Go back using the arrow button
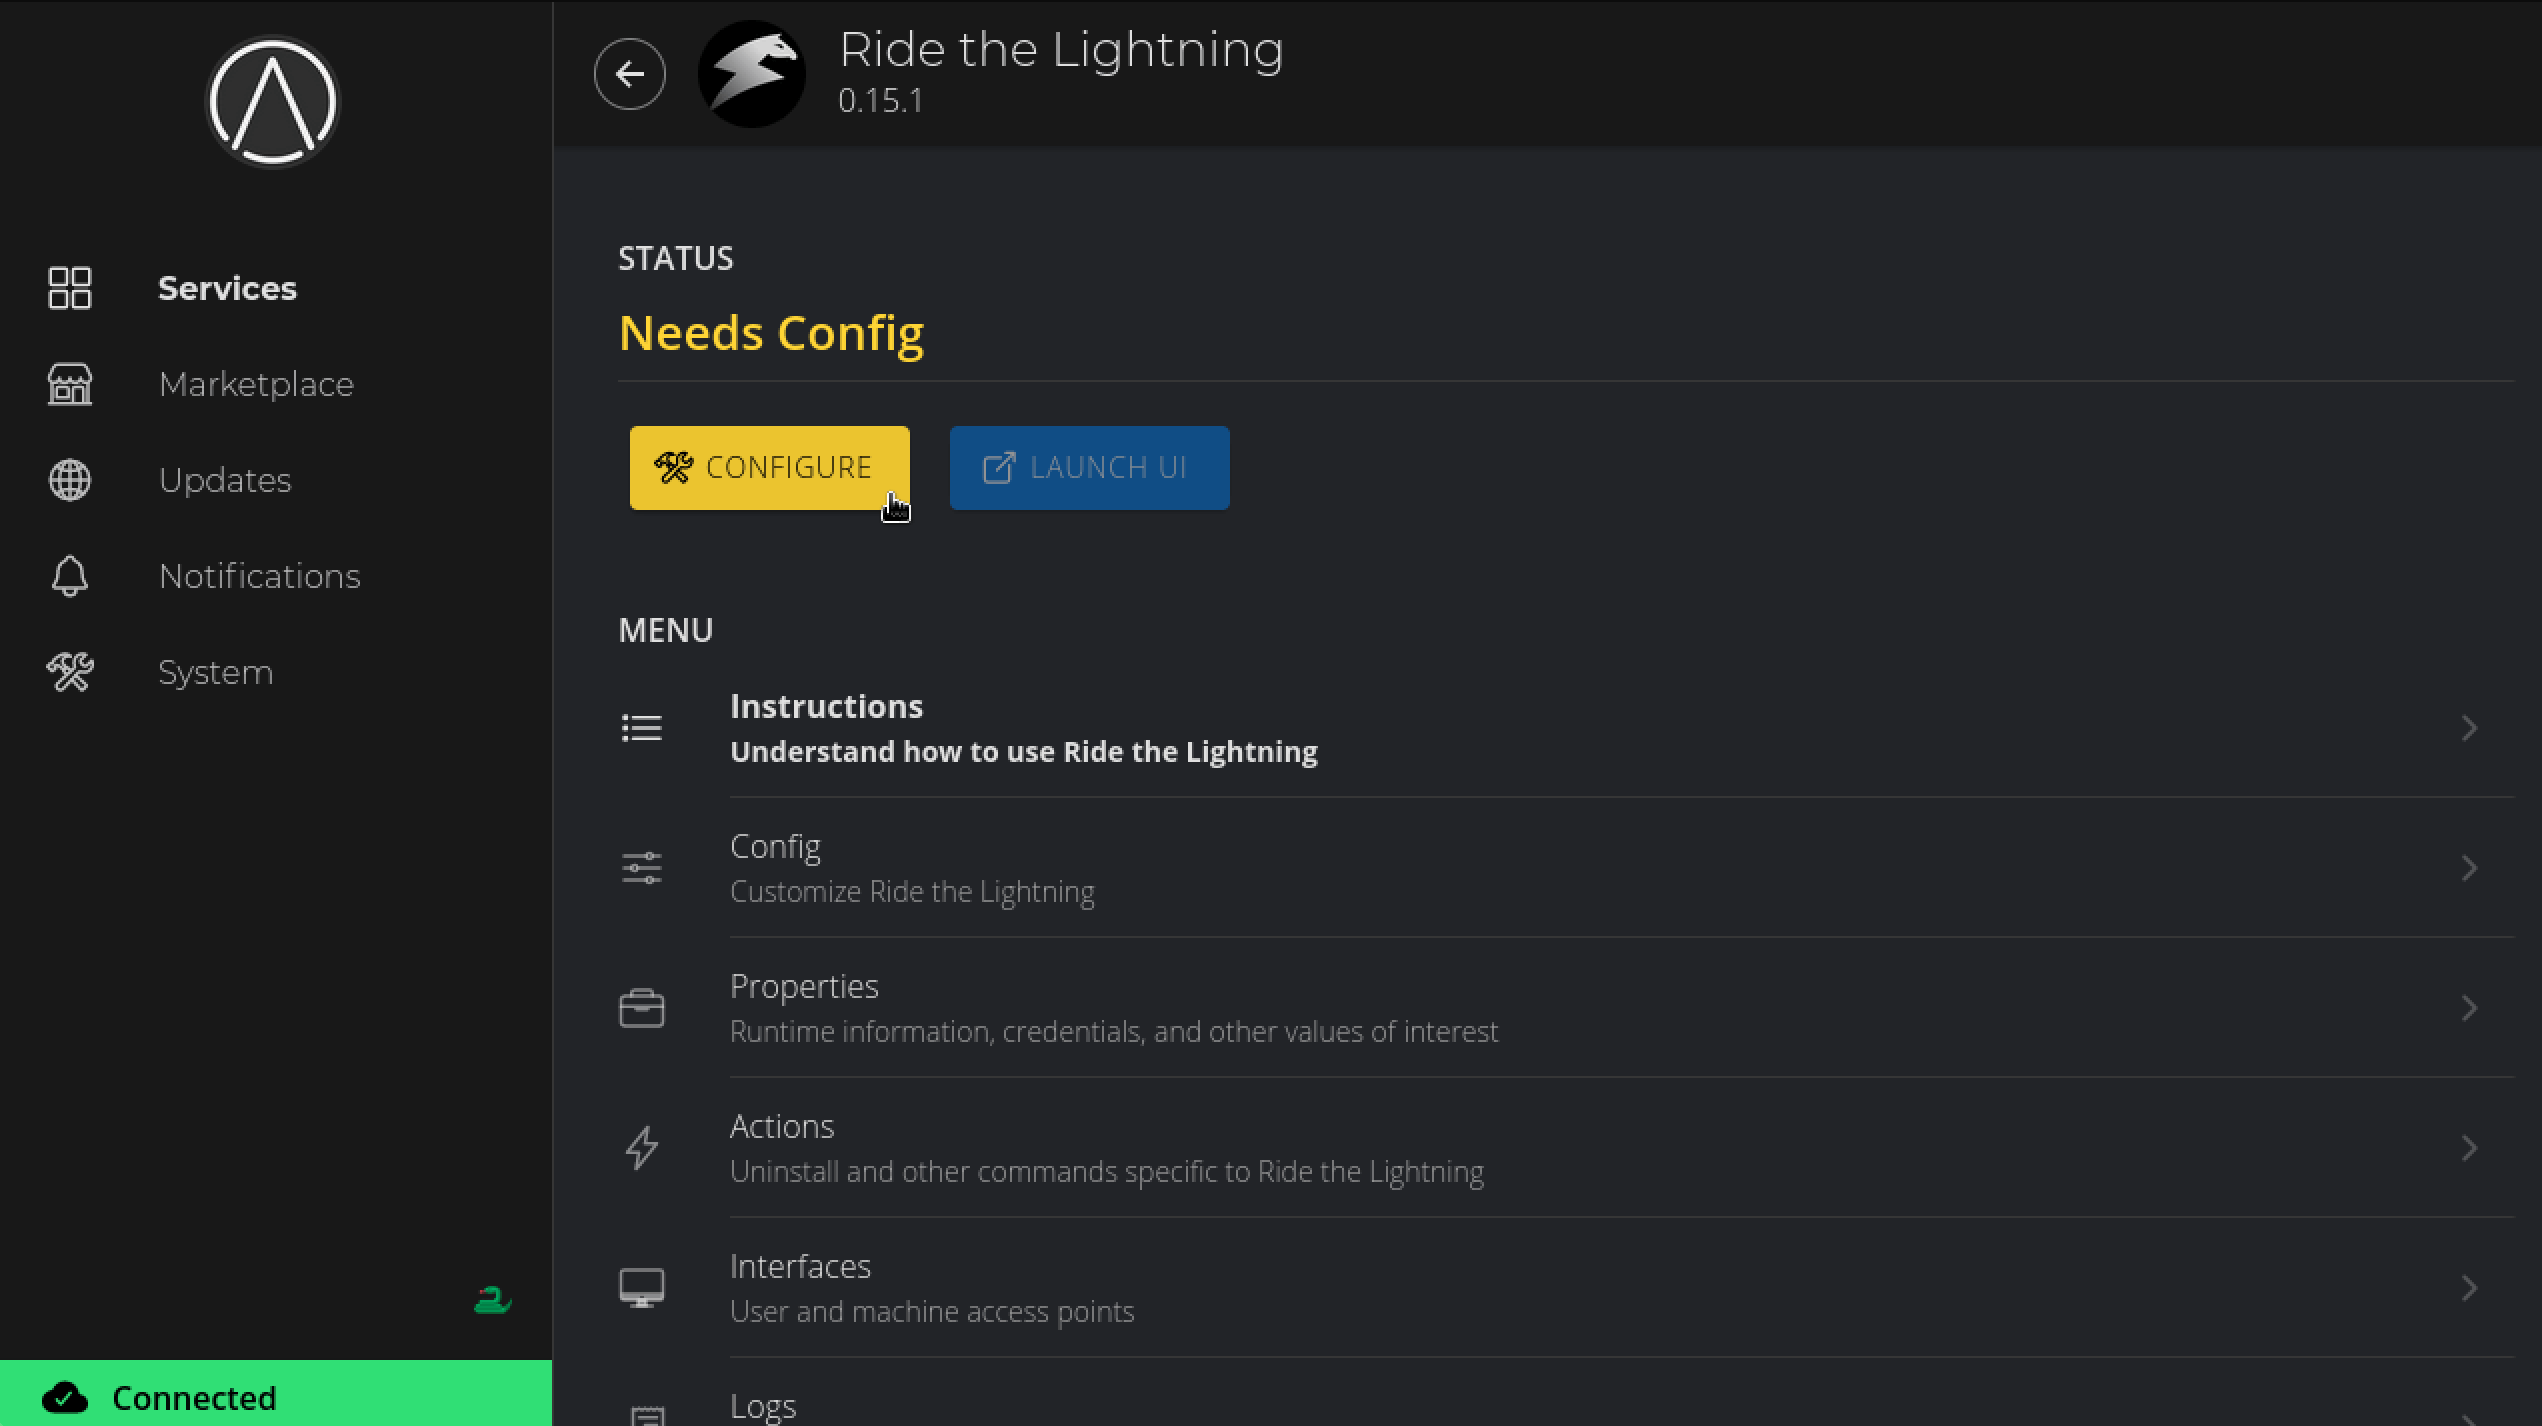2542x1426 pixels. [x=630, y=73]
